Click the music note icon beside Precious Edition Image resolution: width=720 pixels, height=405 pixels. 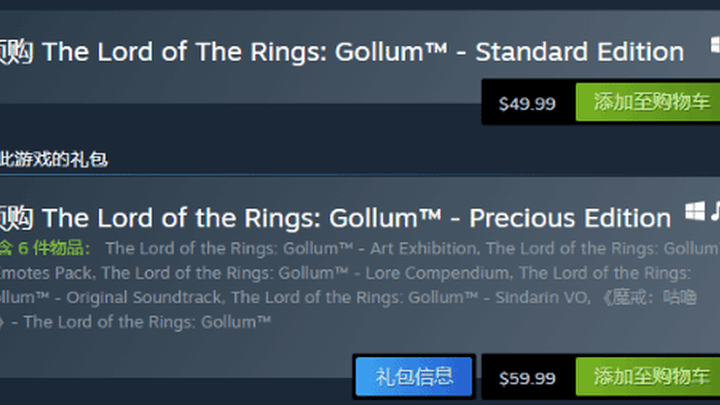click(x=715, y=211)
